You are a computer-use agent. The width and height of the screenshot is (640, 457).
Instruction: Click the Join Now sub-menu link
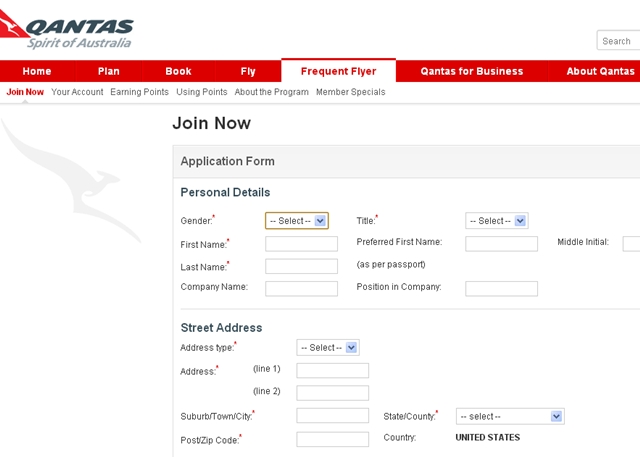[25, 92]
